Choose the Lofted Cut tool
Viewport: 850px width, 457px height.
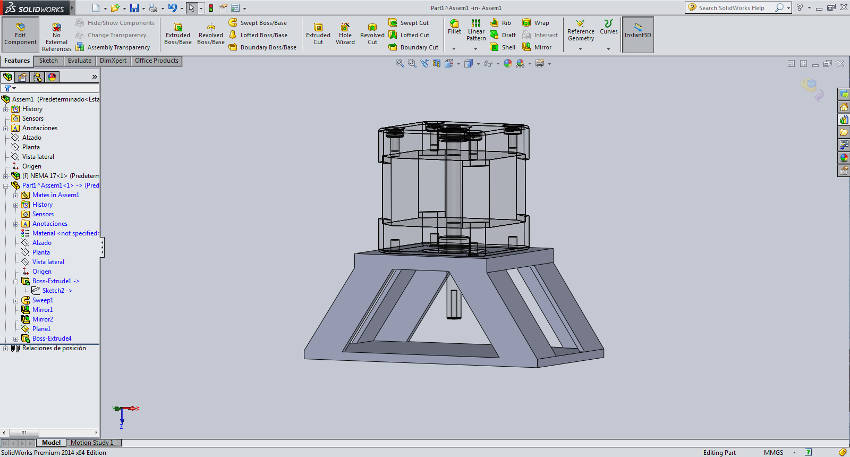409,35
